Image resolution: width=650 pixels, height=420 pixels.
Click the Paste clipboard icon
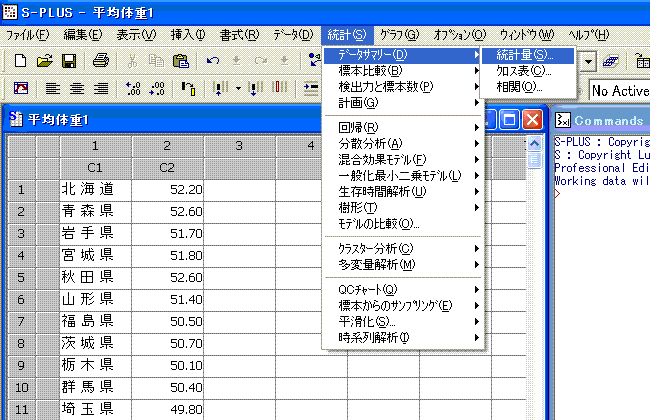[x=181, y=61]
